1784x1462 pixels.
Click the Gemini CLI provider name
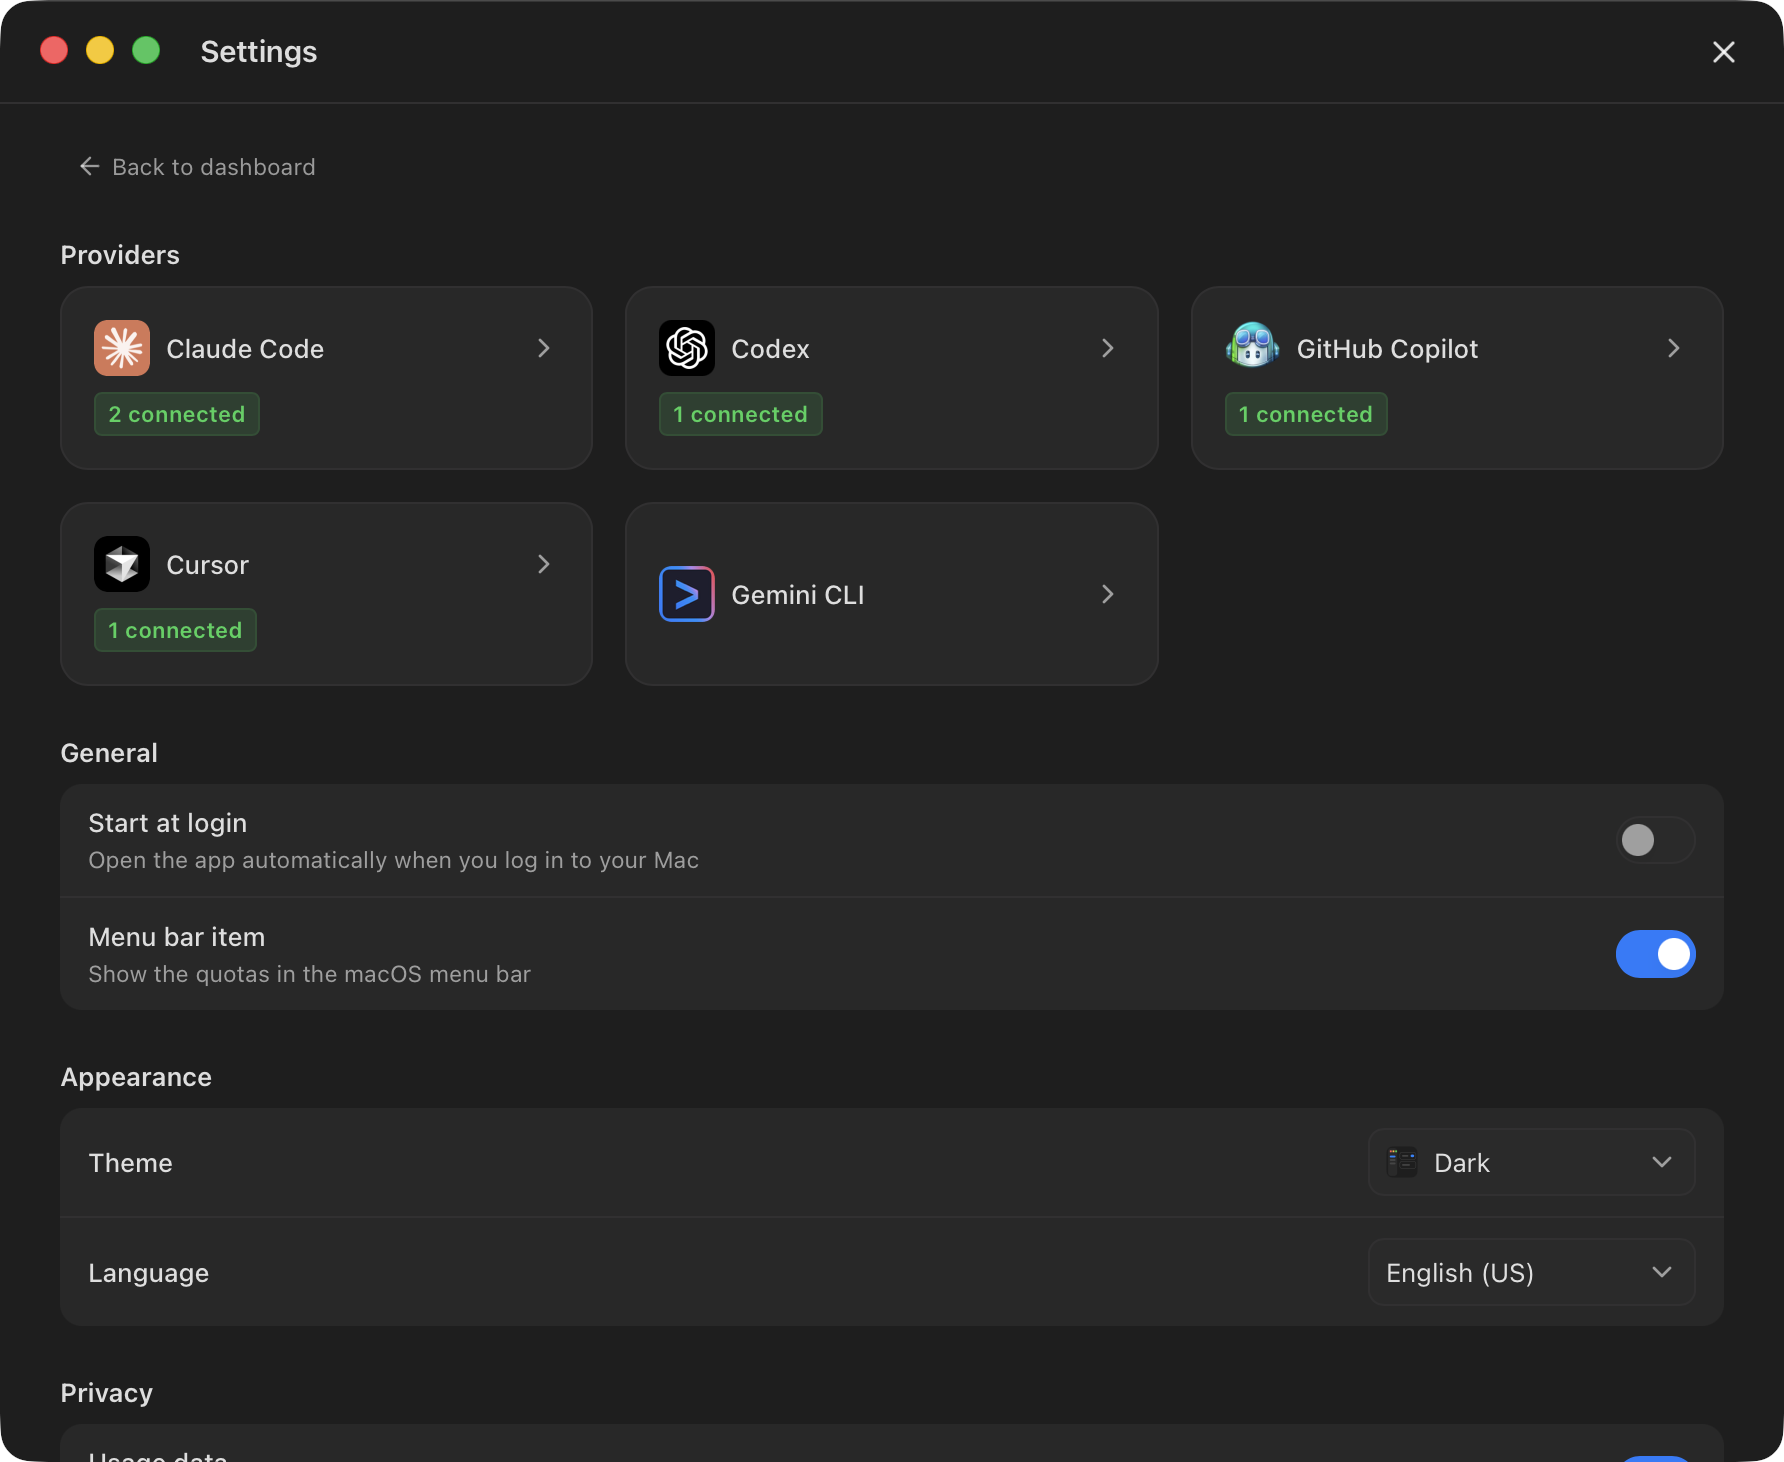(798, 595)
